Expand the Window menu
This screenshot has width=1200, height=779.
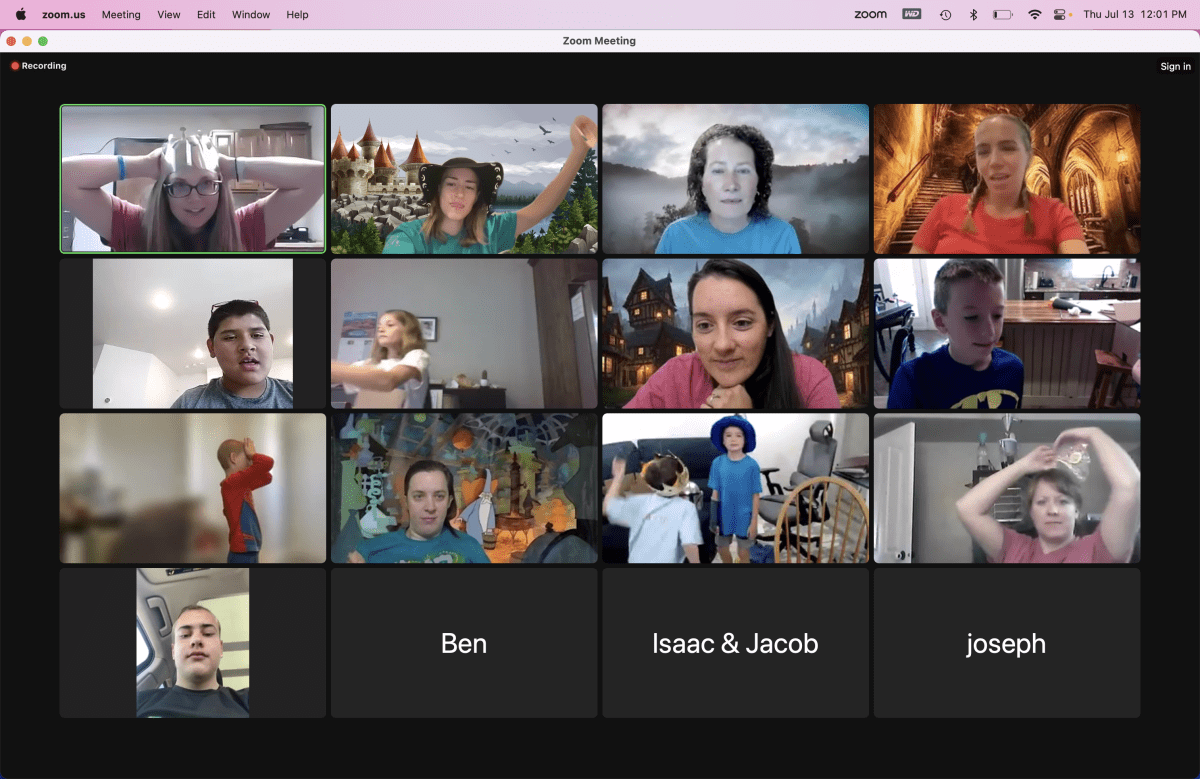coord(251,14)
